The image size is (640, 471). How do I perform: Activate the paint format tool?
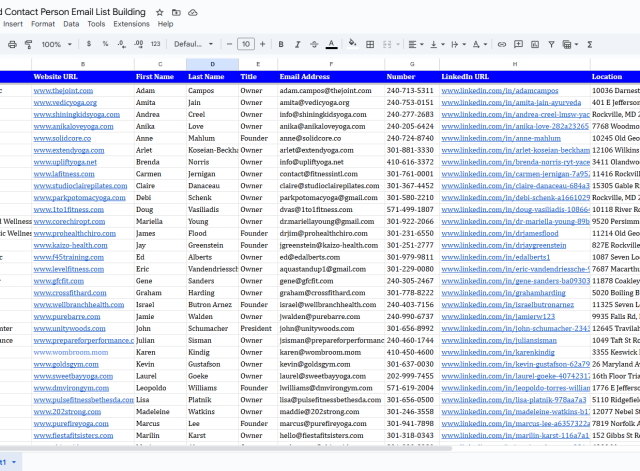(29, 44)
